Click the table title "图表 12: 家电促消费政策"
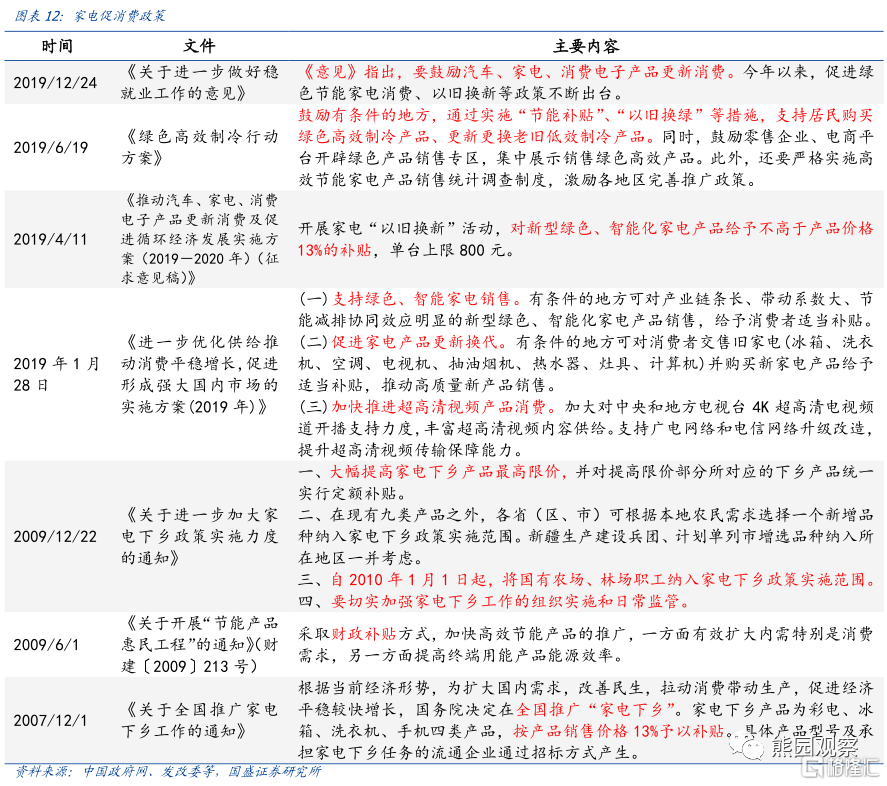 [x=90, y=16]
